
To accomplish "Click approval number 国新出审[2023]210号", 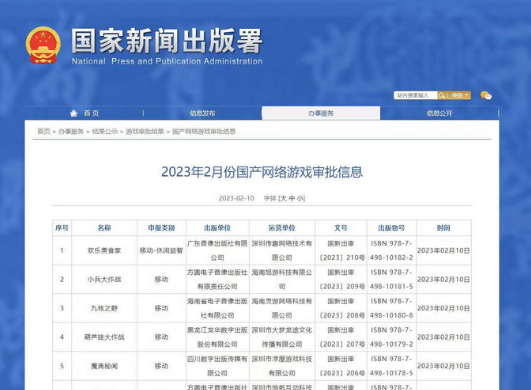I will tap(341, 251).
